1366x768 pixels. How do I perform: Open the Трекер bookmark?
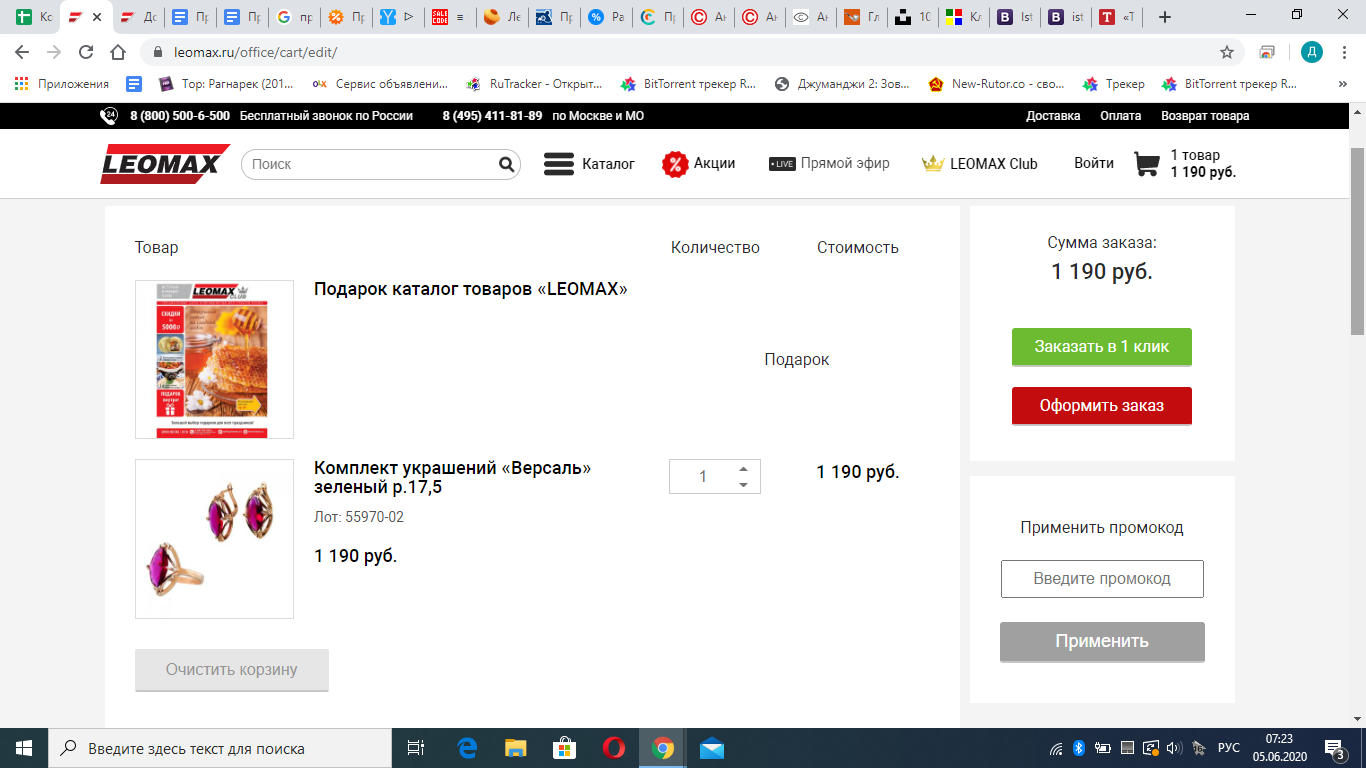coord(1112,84)
